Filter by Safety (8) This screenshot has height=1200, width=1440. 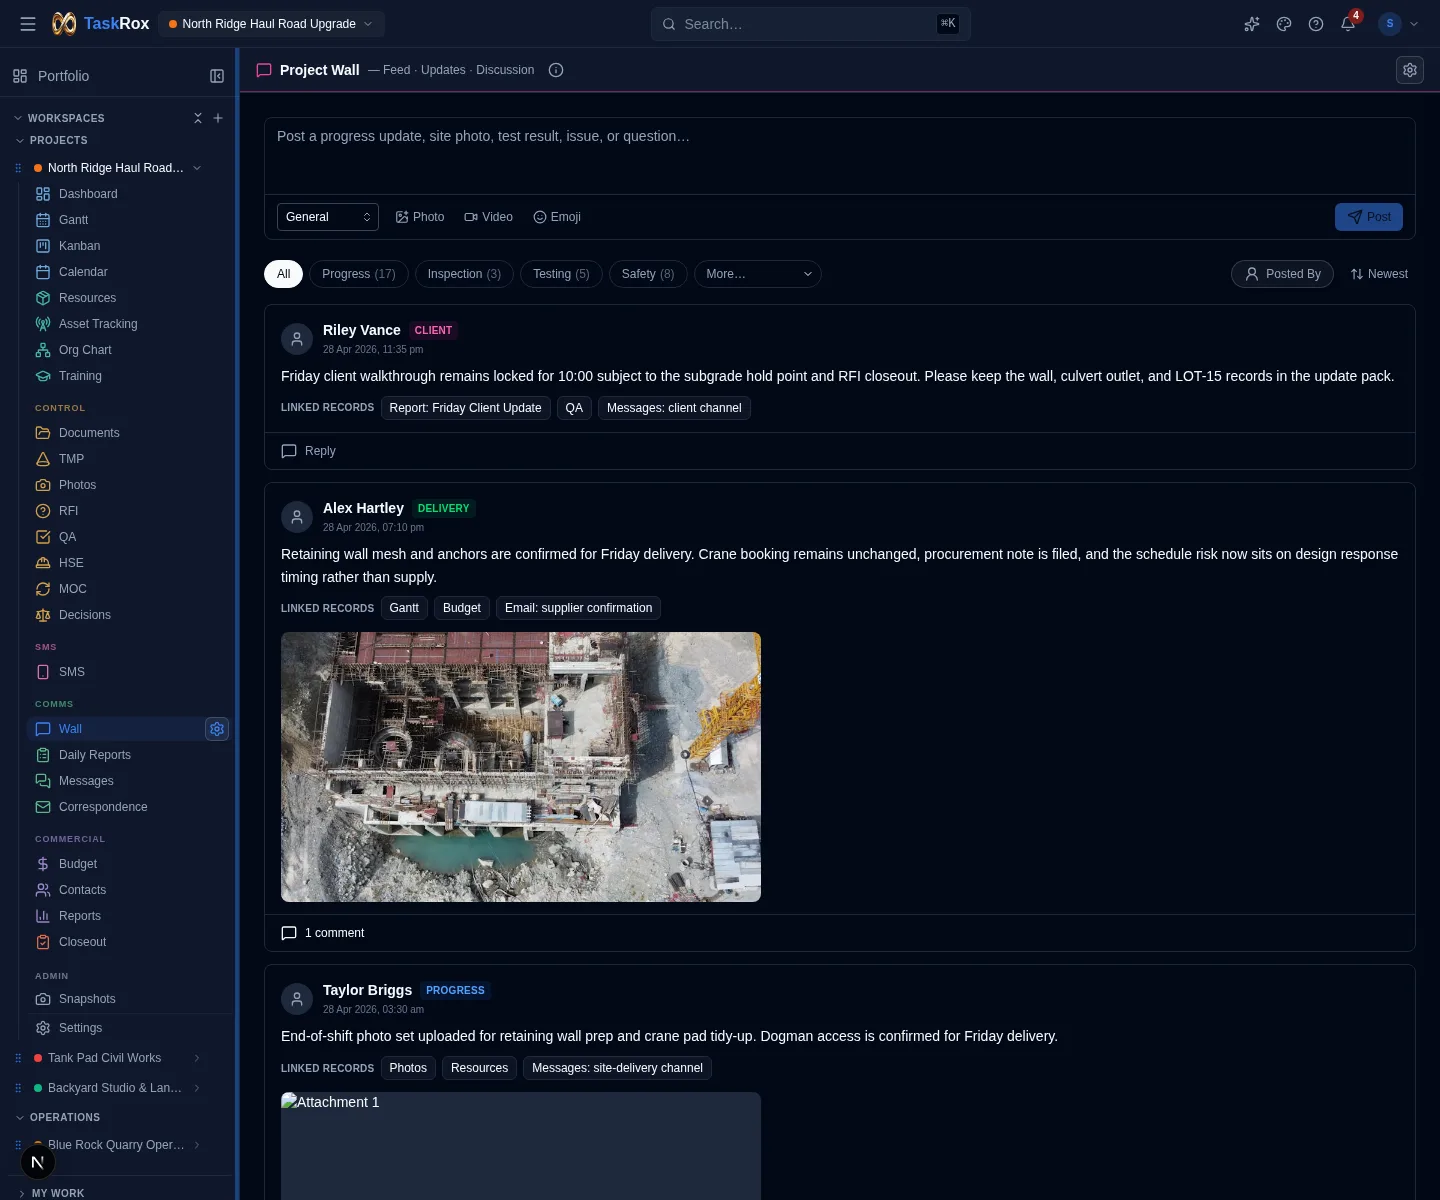click(648, 274)
